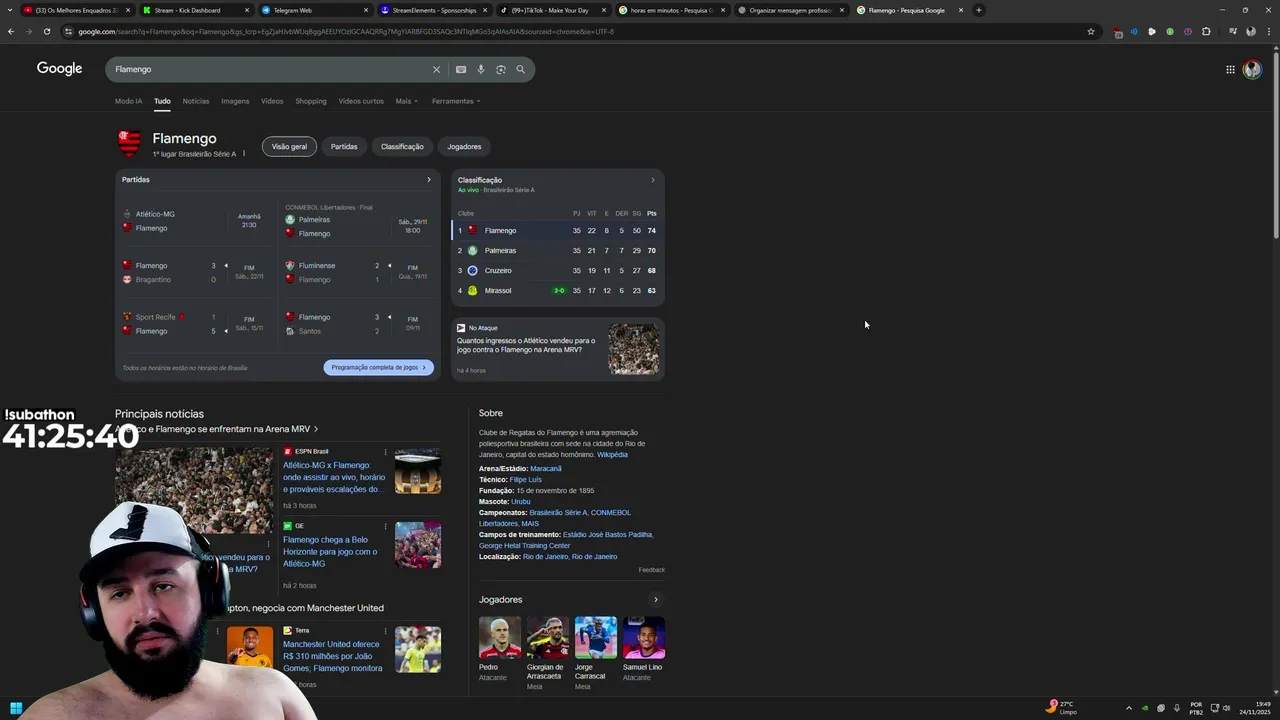
Task: Open taskbar weather widget showing 27°C
Action: 1062,708
